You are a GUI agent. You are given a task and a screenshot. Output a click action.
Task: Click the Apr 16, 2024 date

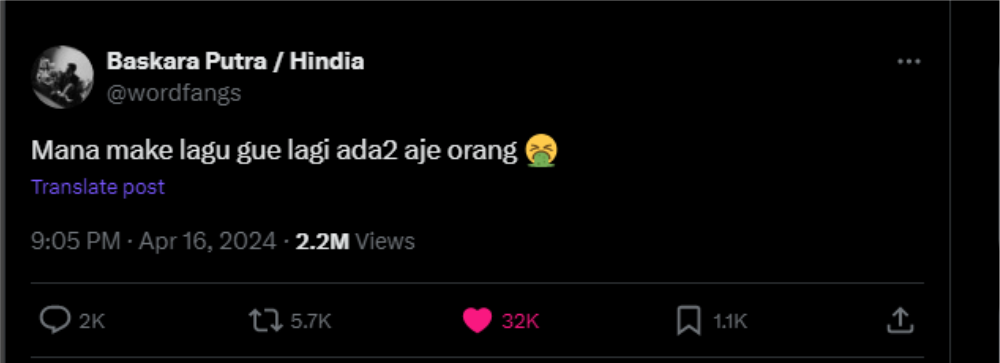click(207, 241)
